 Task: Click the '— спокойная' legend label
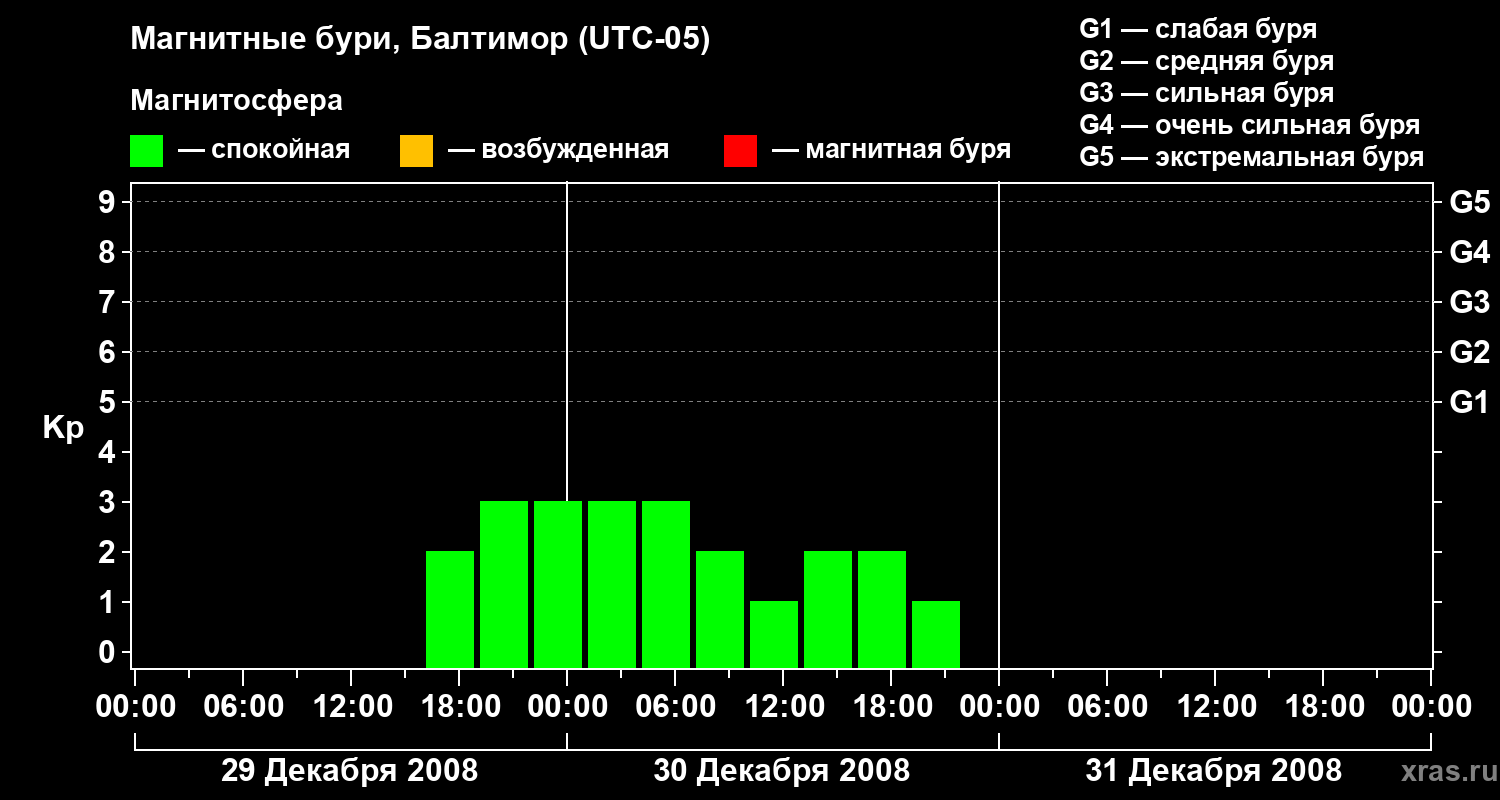coord(264,150)
